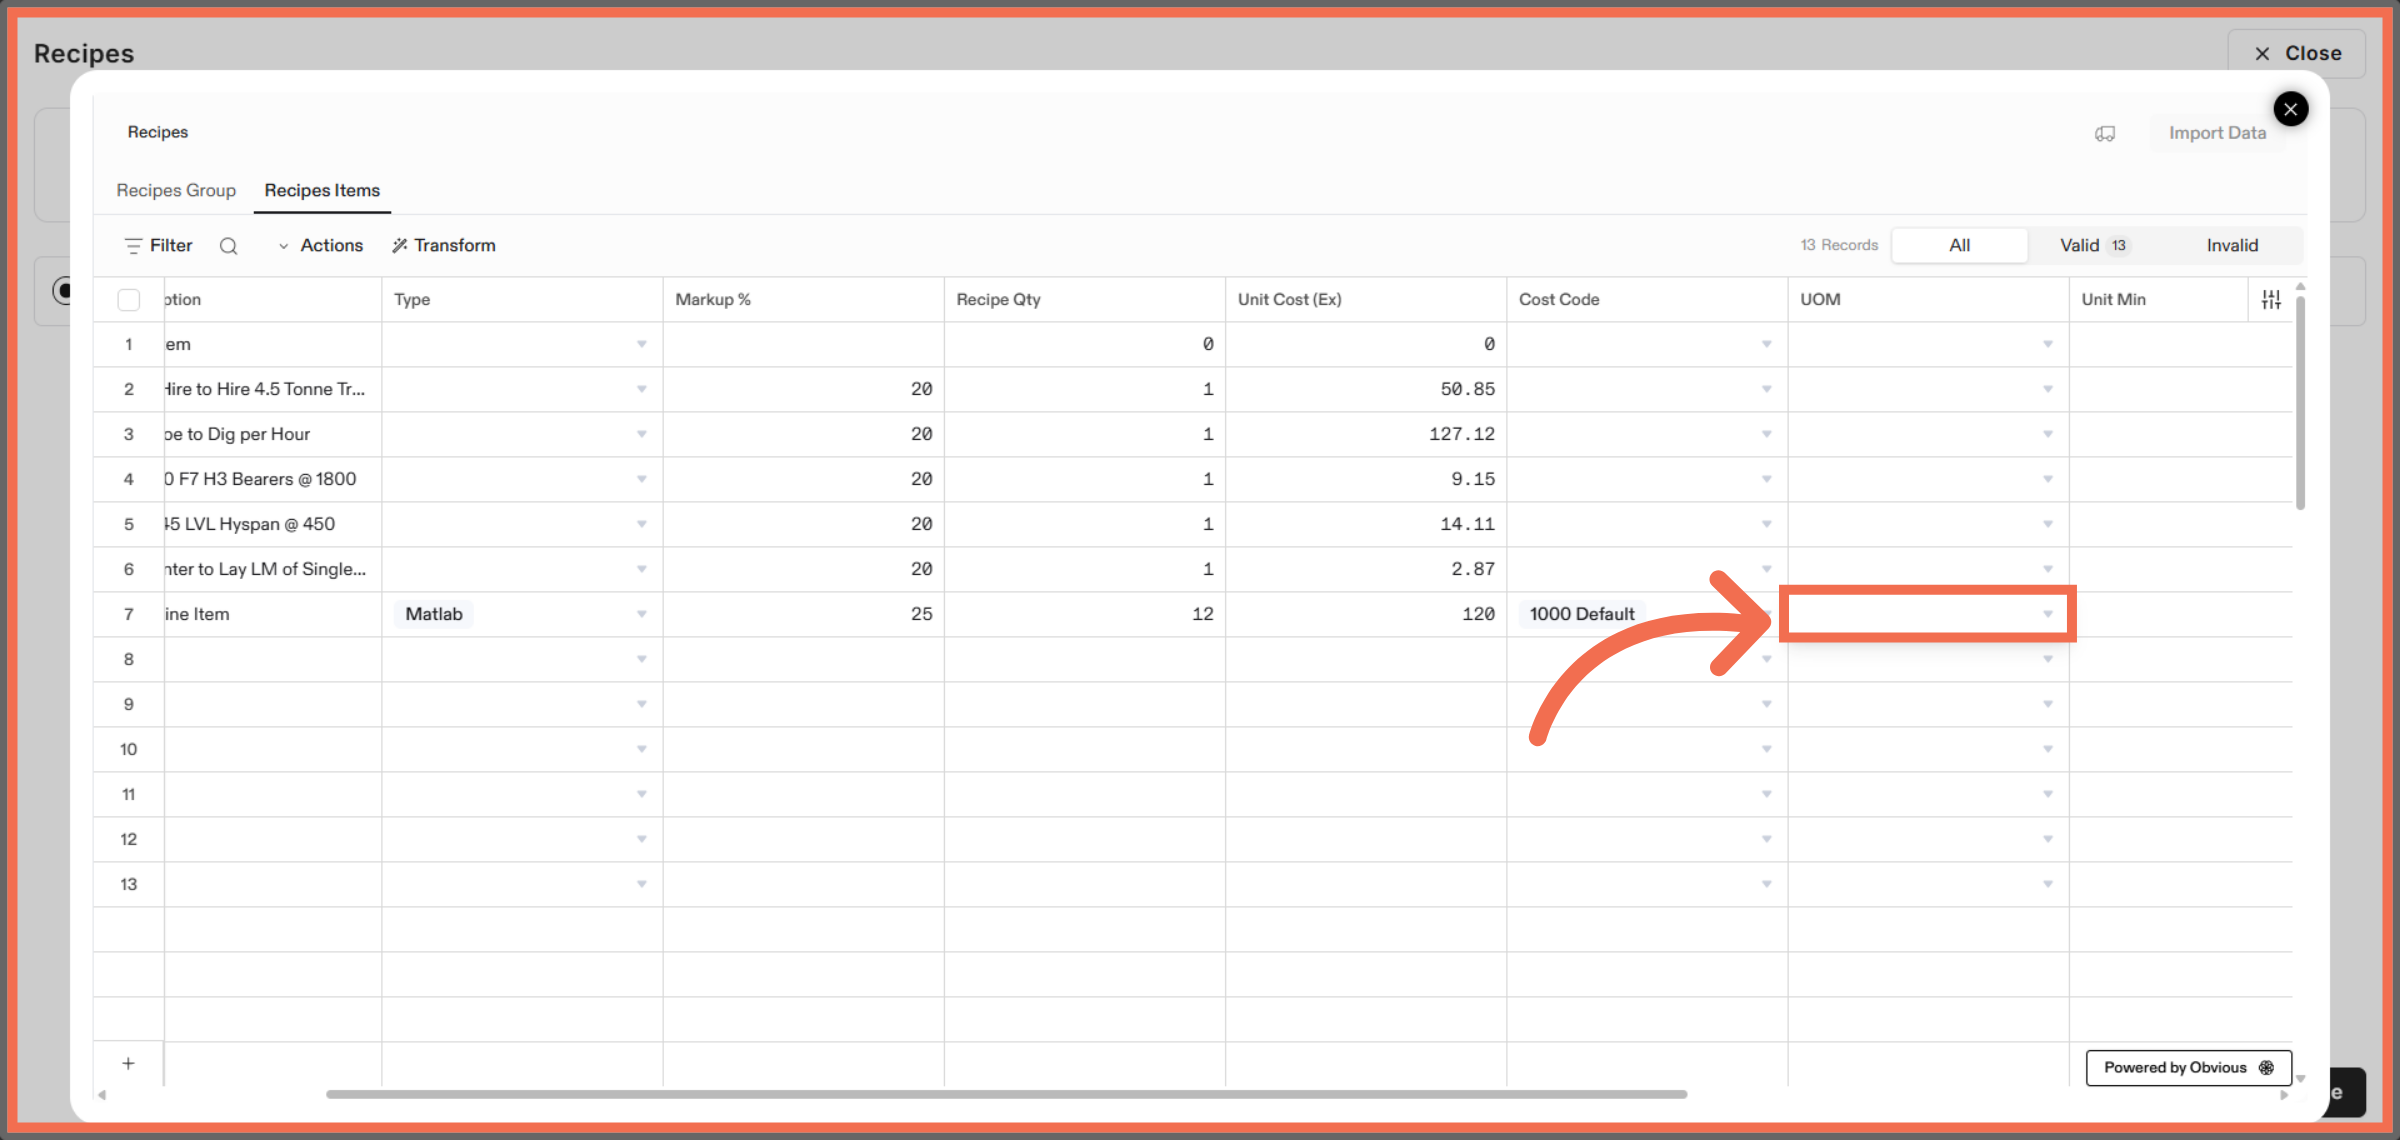Close the modal with black X icon

tap(2290, 109)
